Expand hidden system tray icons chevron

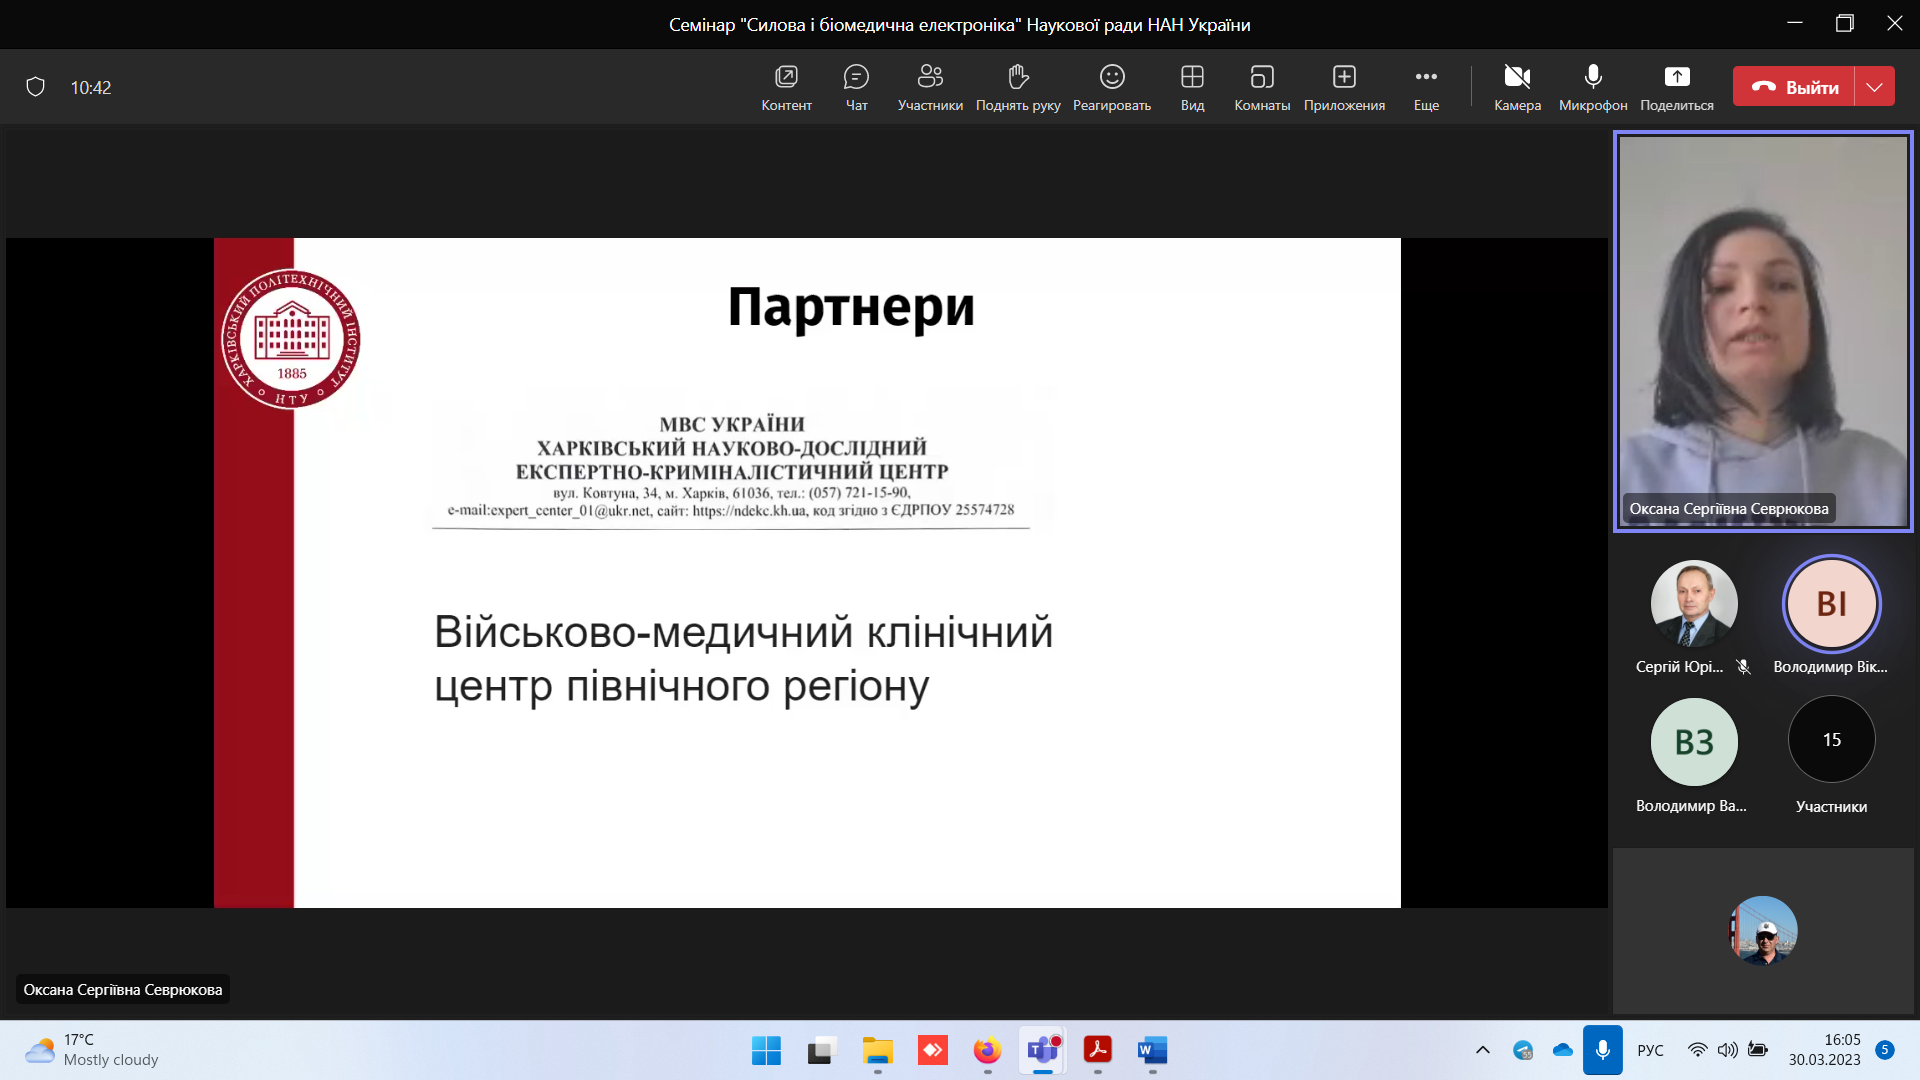pos(1483,1050)
